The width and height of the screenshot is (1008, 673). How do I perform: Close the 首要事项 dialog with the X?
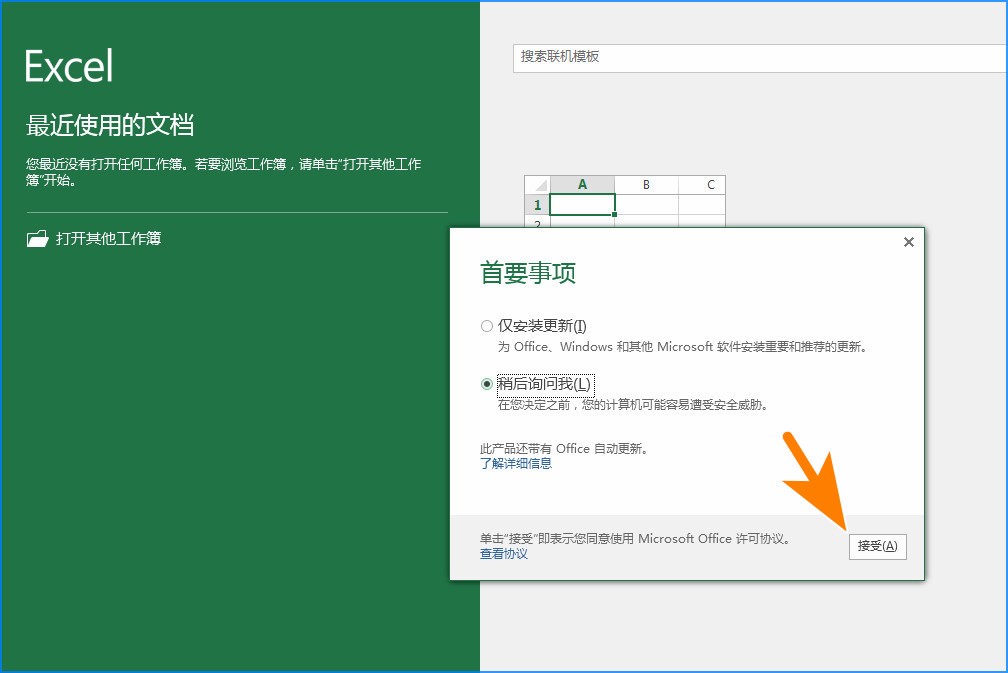tap(908, 242)
